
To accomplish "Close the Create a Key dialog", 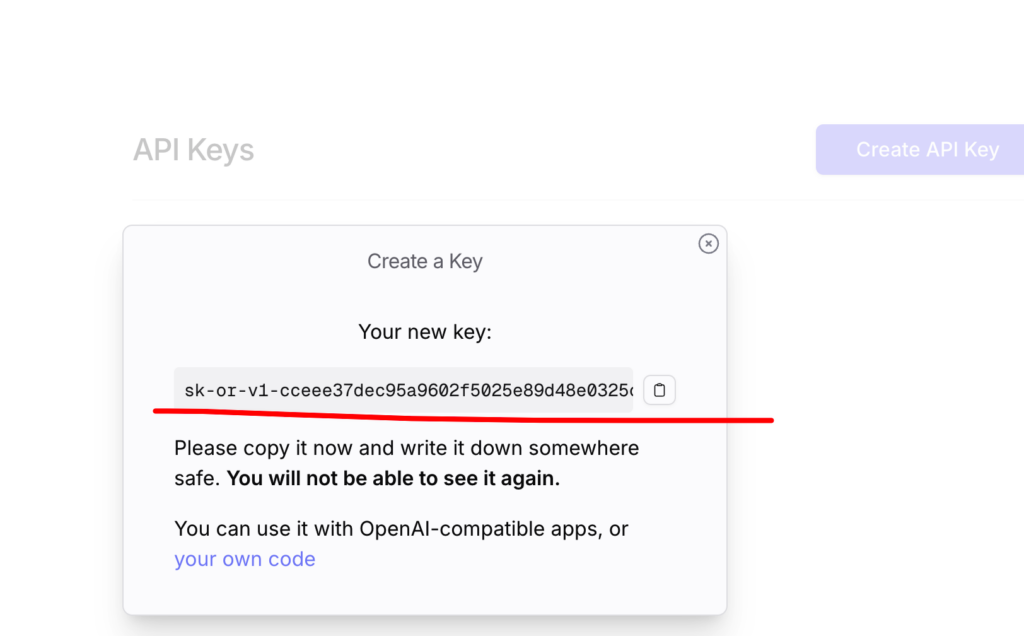I will click(x=708, y=243).
